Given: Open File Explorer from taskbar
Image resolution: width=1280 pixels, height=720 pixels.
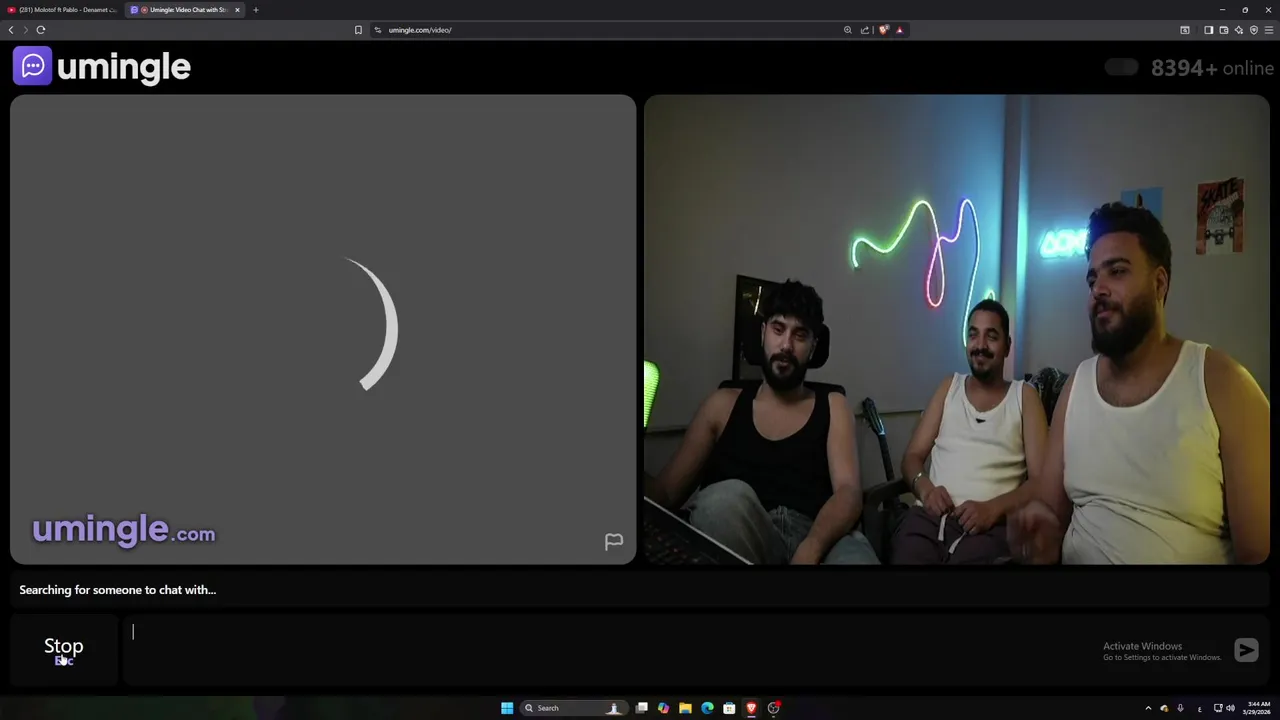Looking at the screenshot, I should 685,708.
